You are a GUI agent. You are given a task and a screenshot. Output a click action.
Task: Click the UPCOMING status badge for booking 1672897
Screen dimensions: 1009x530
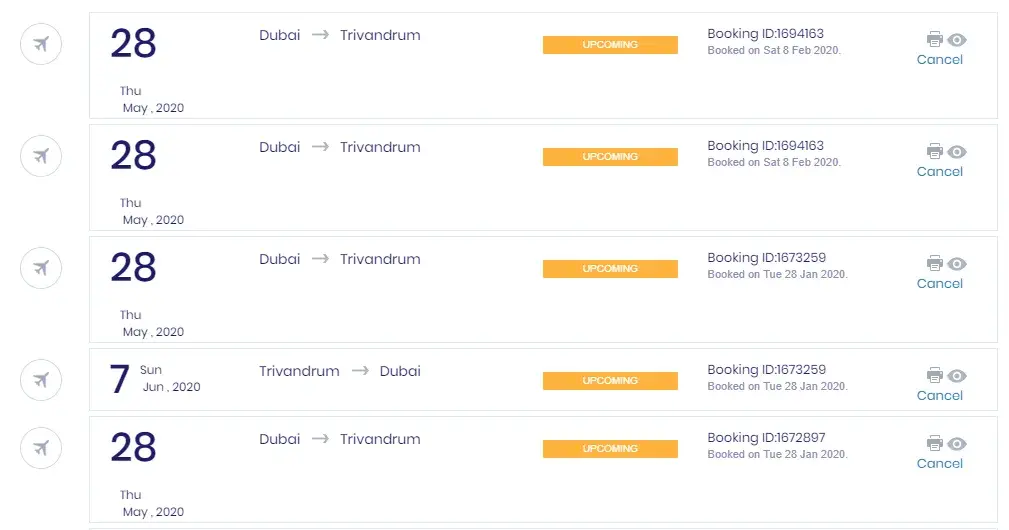pyautogui.click(x=610, y=449)
